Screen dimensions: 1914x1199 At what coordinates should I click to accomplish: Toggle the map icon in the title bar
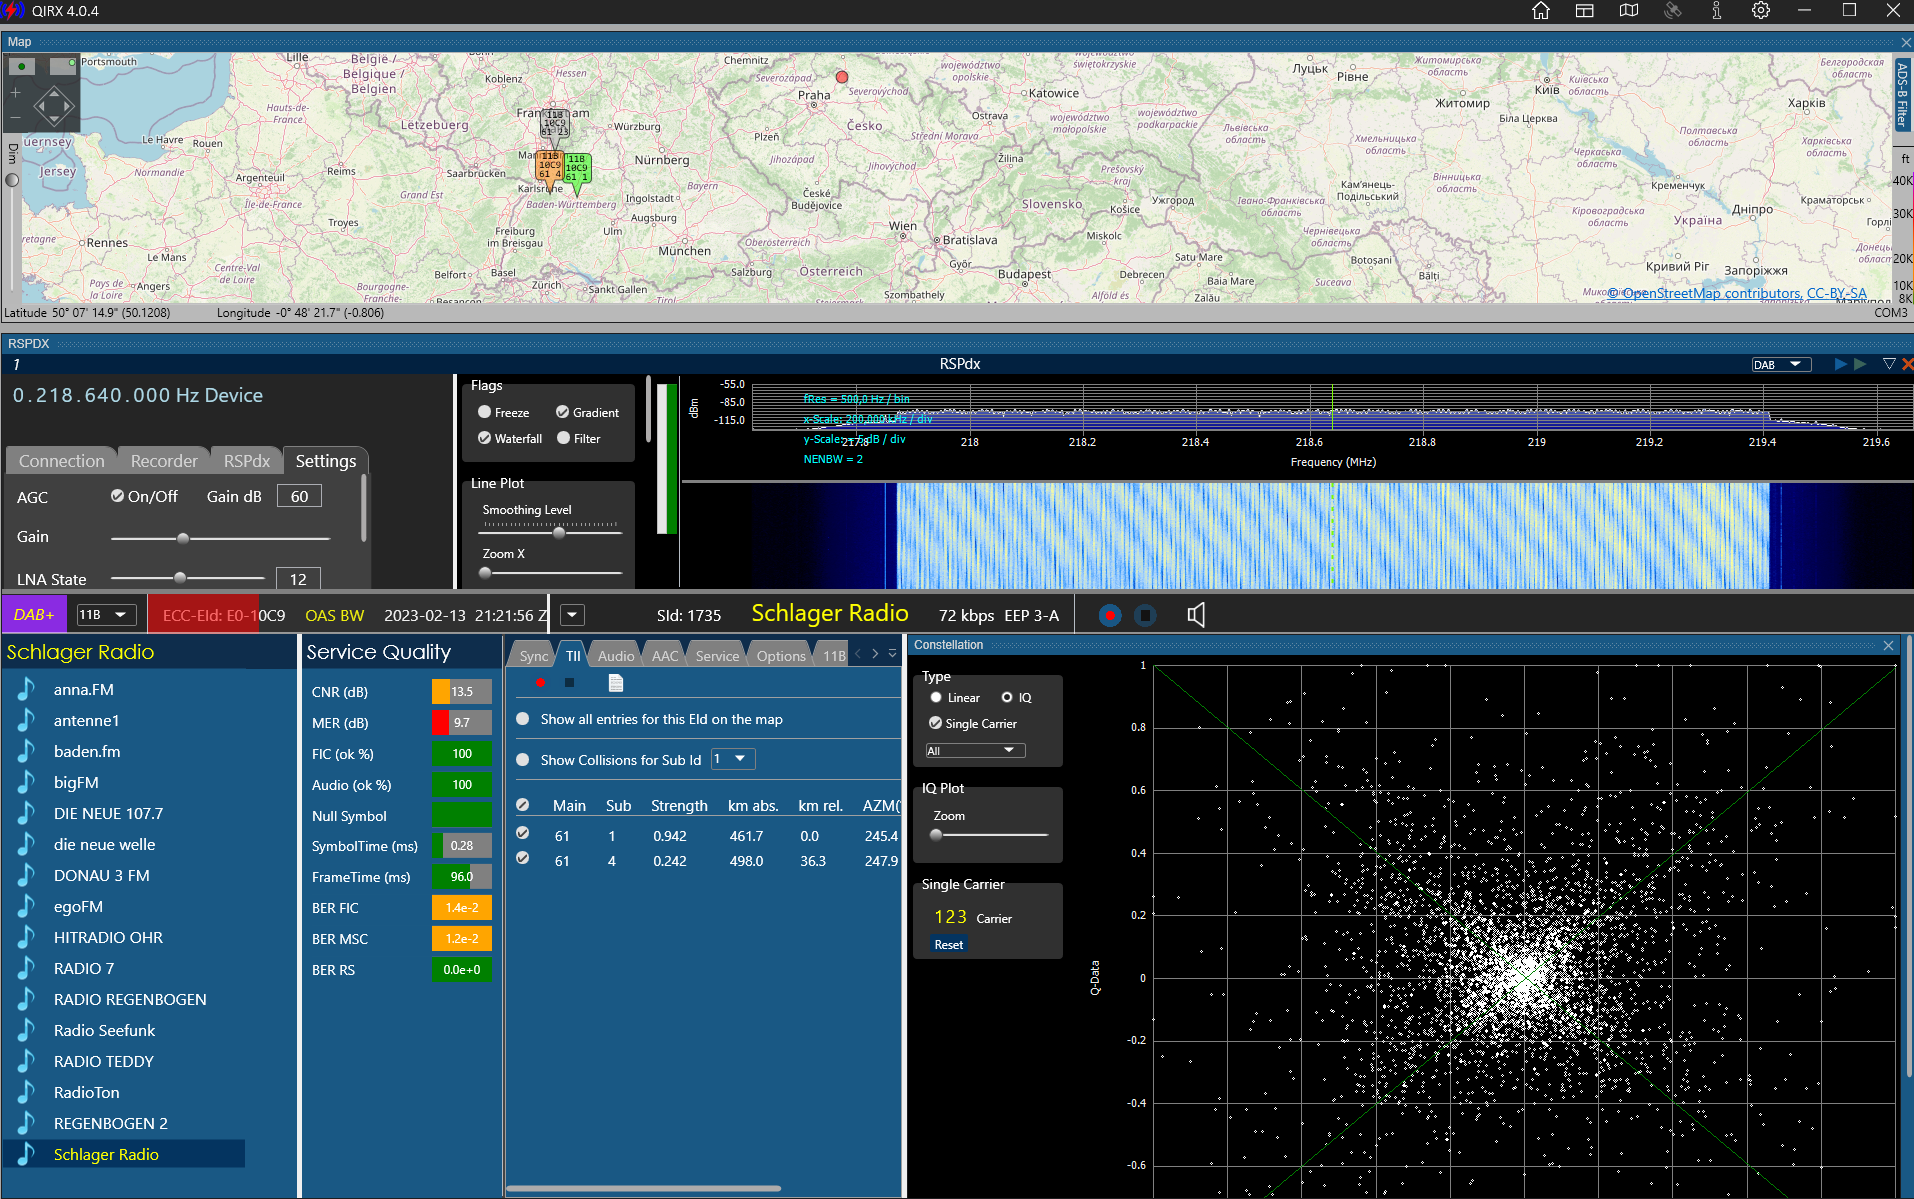tap(1629, 11)
